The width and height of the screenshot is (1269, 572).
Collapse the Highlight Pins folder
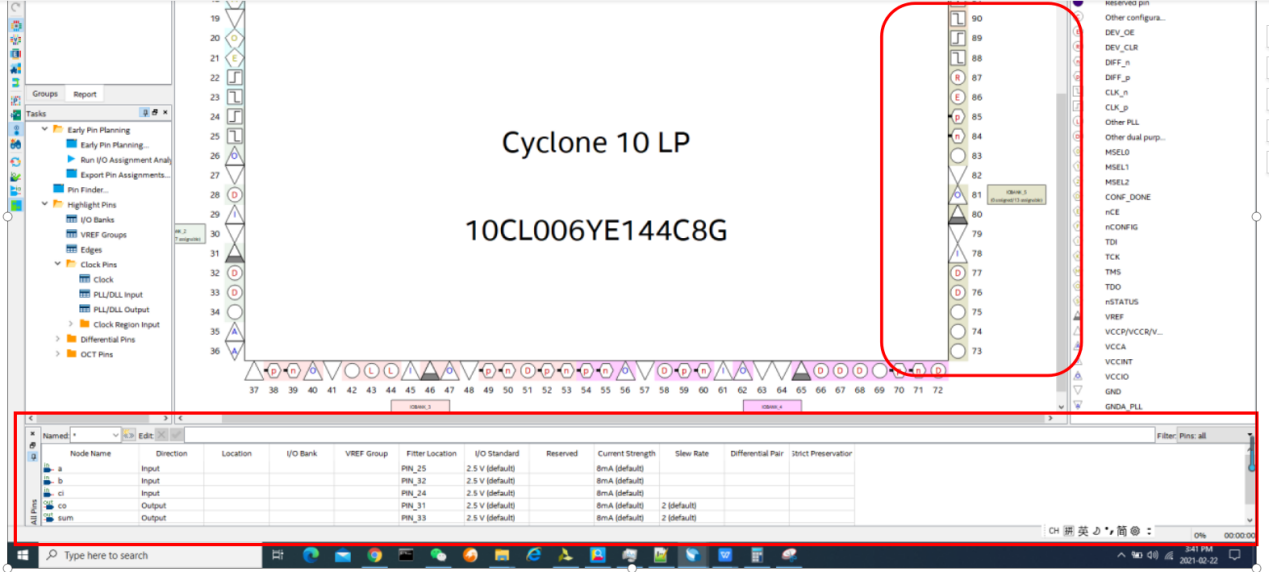click(x=44, y=205)
